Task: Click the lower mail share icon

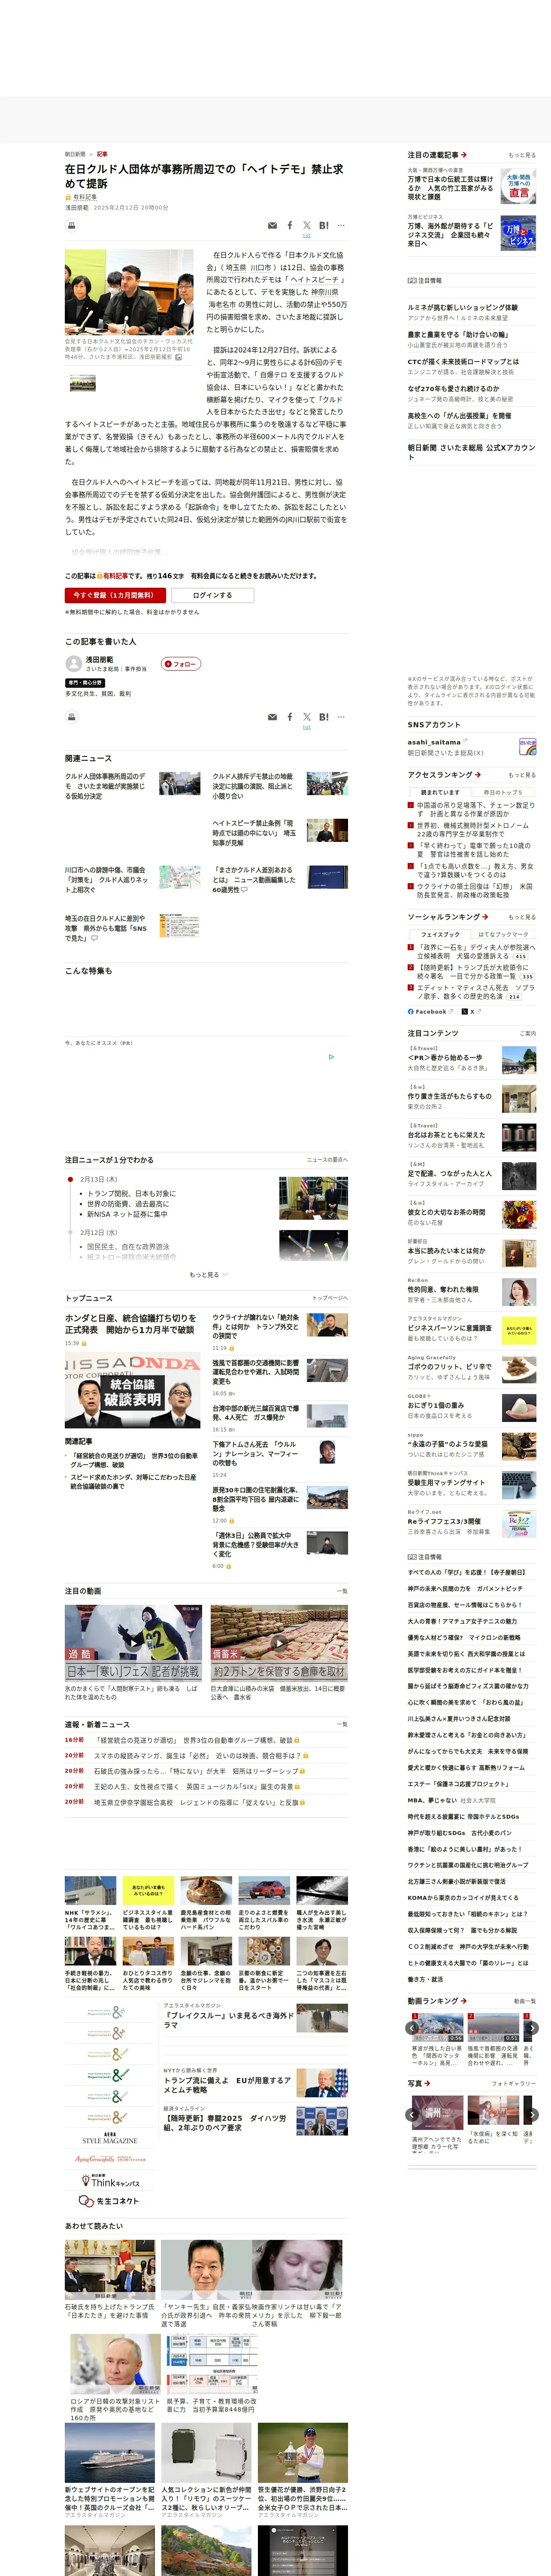Action: pos(272,717)
